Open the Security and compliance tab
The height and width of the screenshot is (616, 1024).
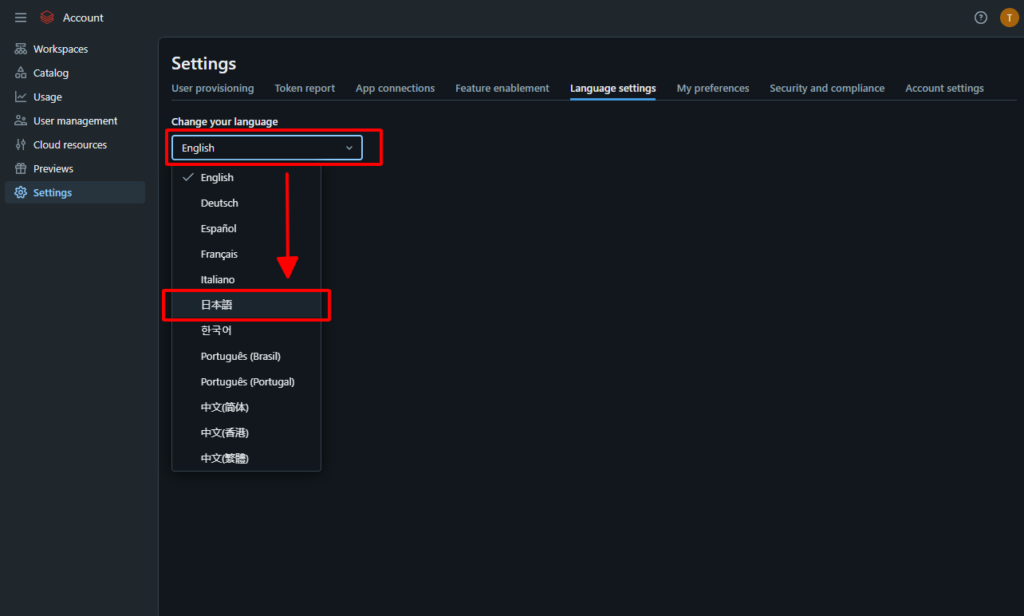point(827,88)
